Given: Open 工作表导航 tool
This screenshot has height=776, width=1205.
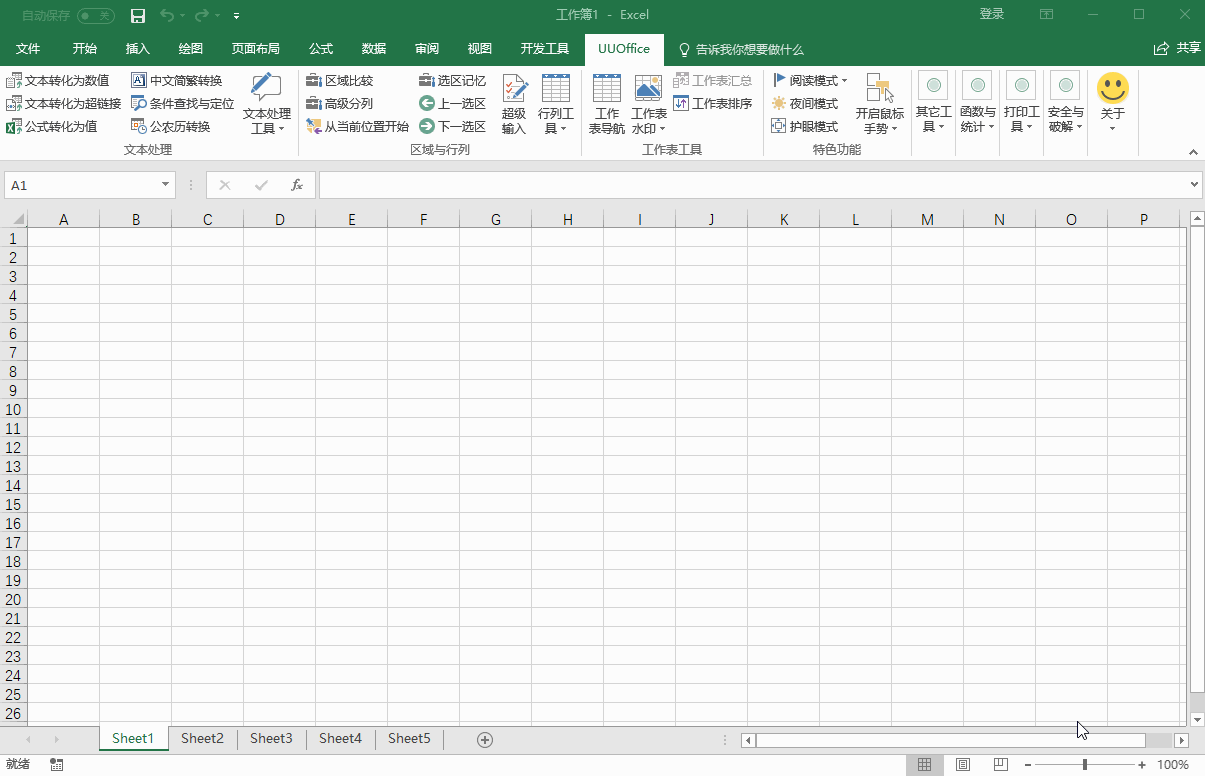Looking at the screenshot, I should tap(606, 104).
